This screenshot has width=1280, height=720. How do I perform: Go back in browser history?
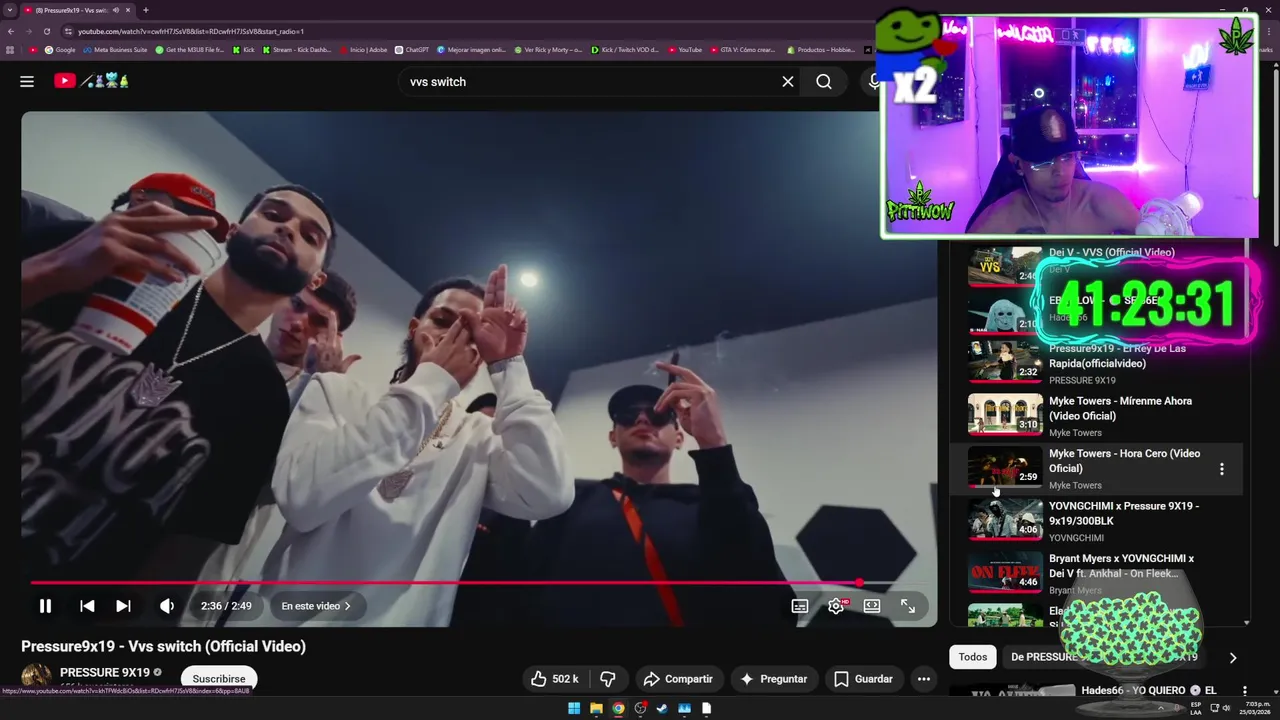coord(10,31)
